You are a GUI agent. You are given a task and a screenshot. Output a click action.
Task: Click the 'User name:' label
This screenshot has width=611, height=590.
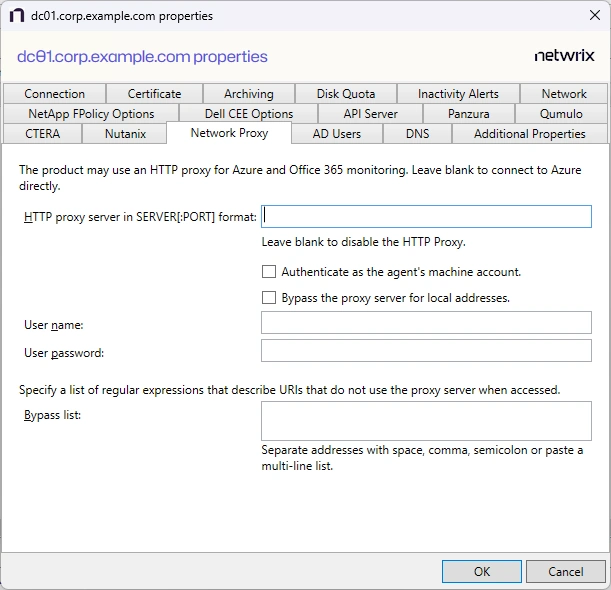[x=54, y=325]
